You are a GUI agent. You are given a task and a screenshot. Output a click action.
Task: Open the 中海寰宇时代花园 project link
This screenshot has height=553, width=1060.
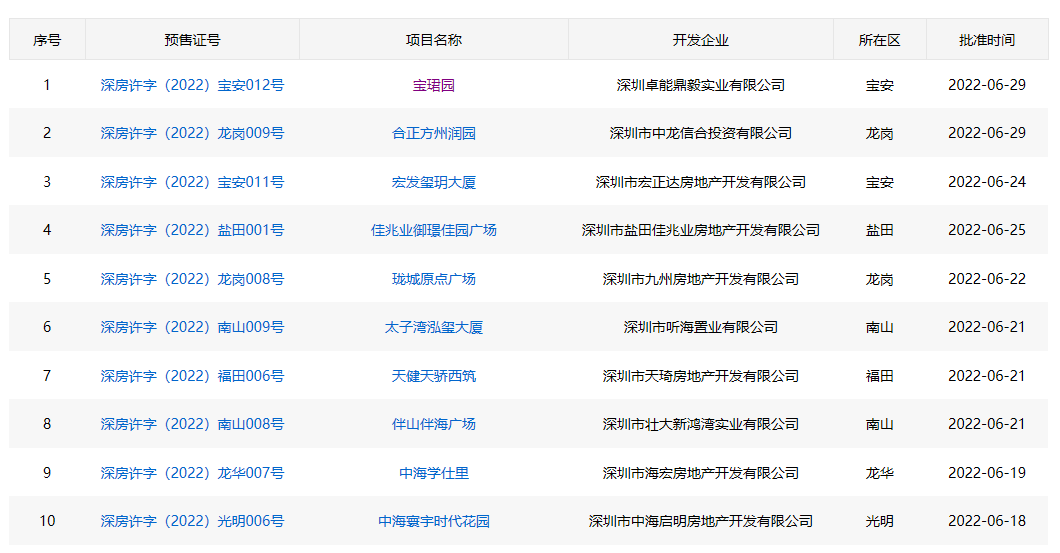tap(433, 521)
